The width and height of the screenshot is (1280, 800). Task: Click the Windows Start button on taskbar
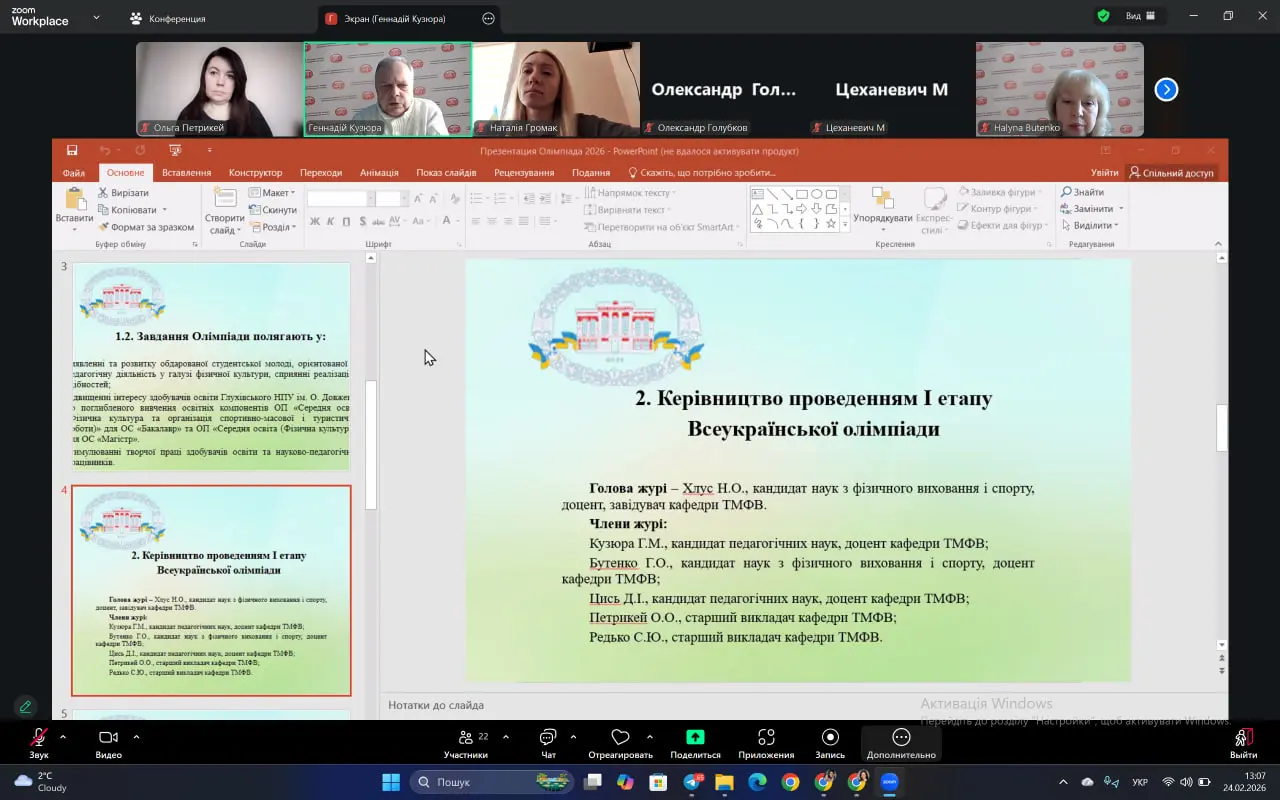(390, 782)
